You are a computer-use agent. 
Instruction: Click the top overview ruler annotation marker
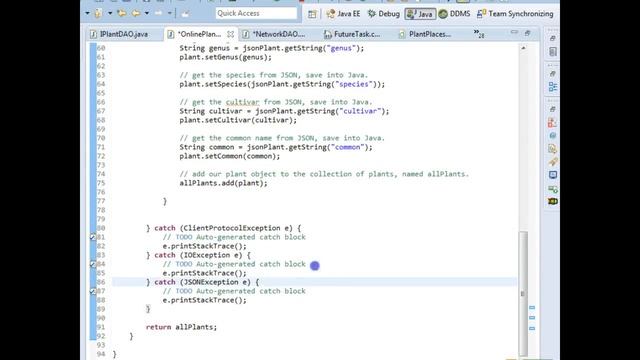coord(532,308)
